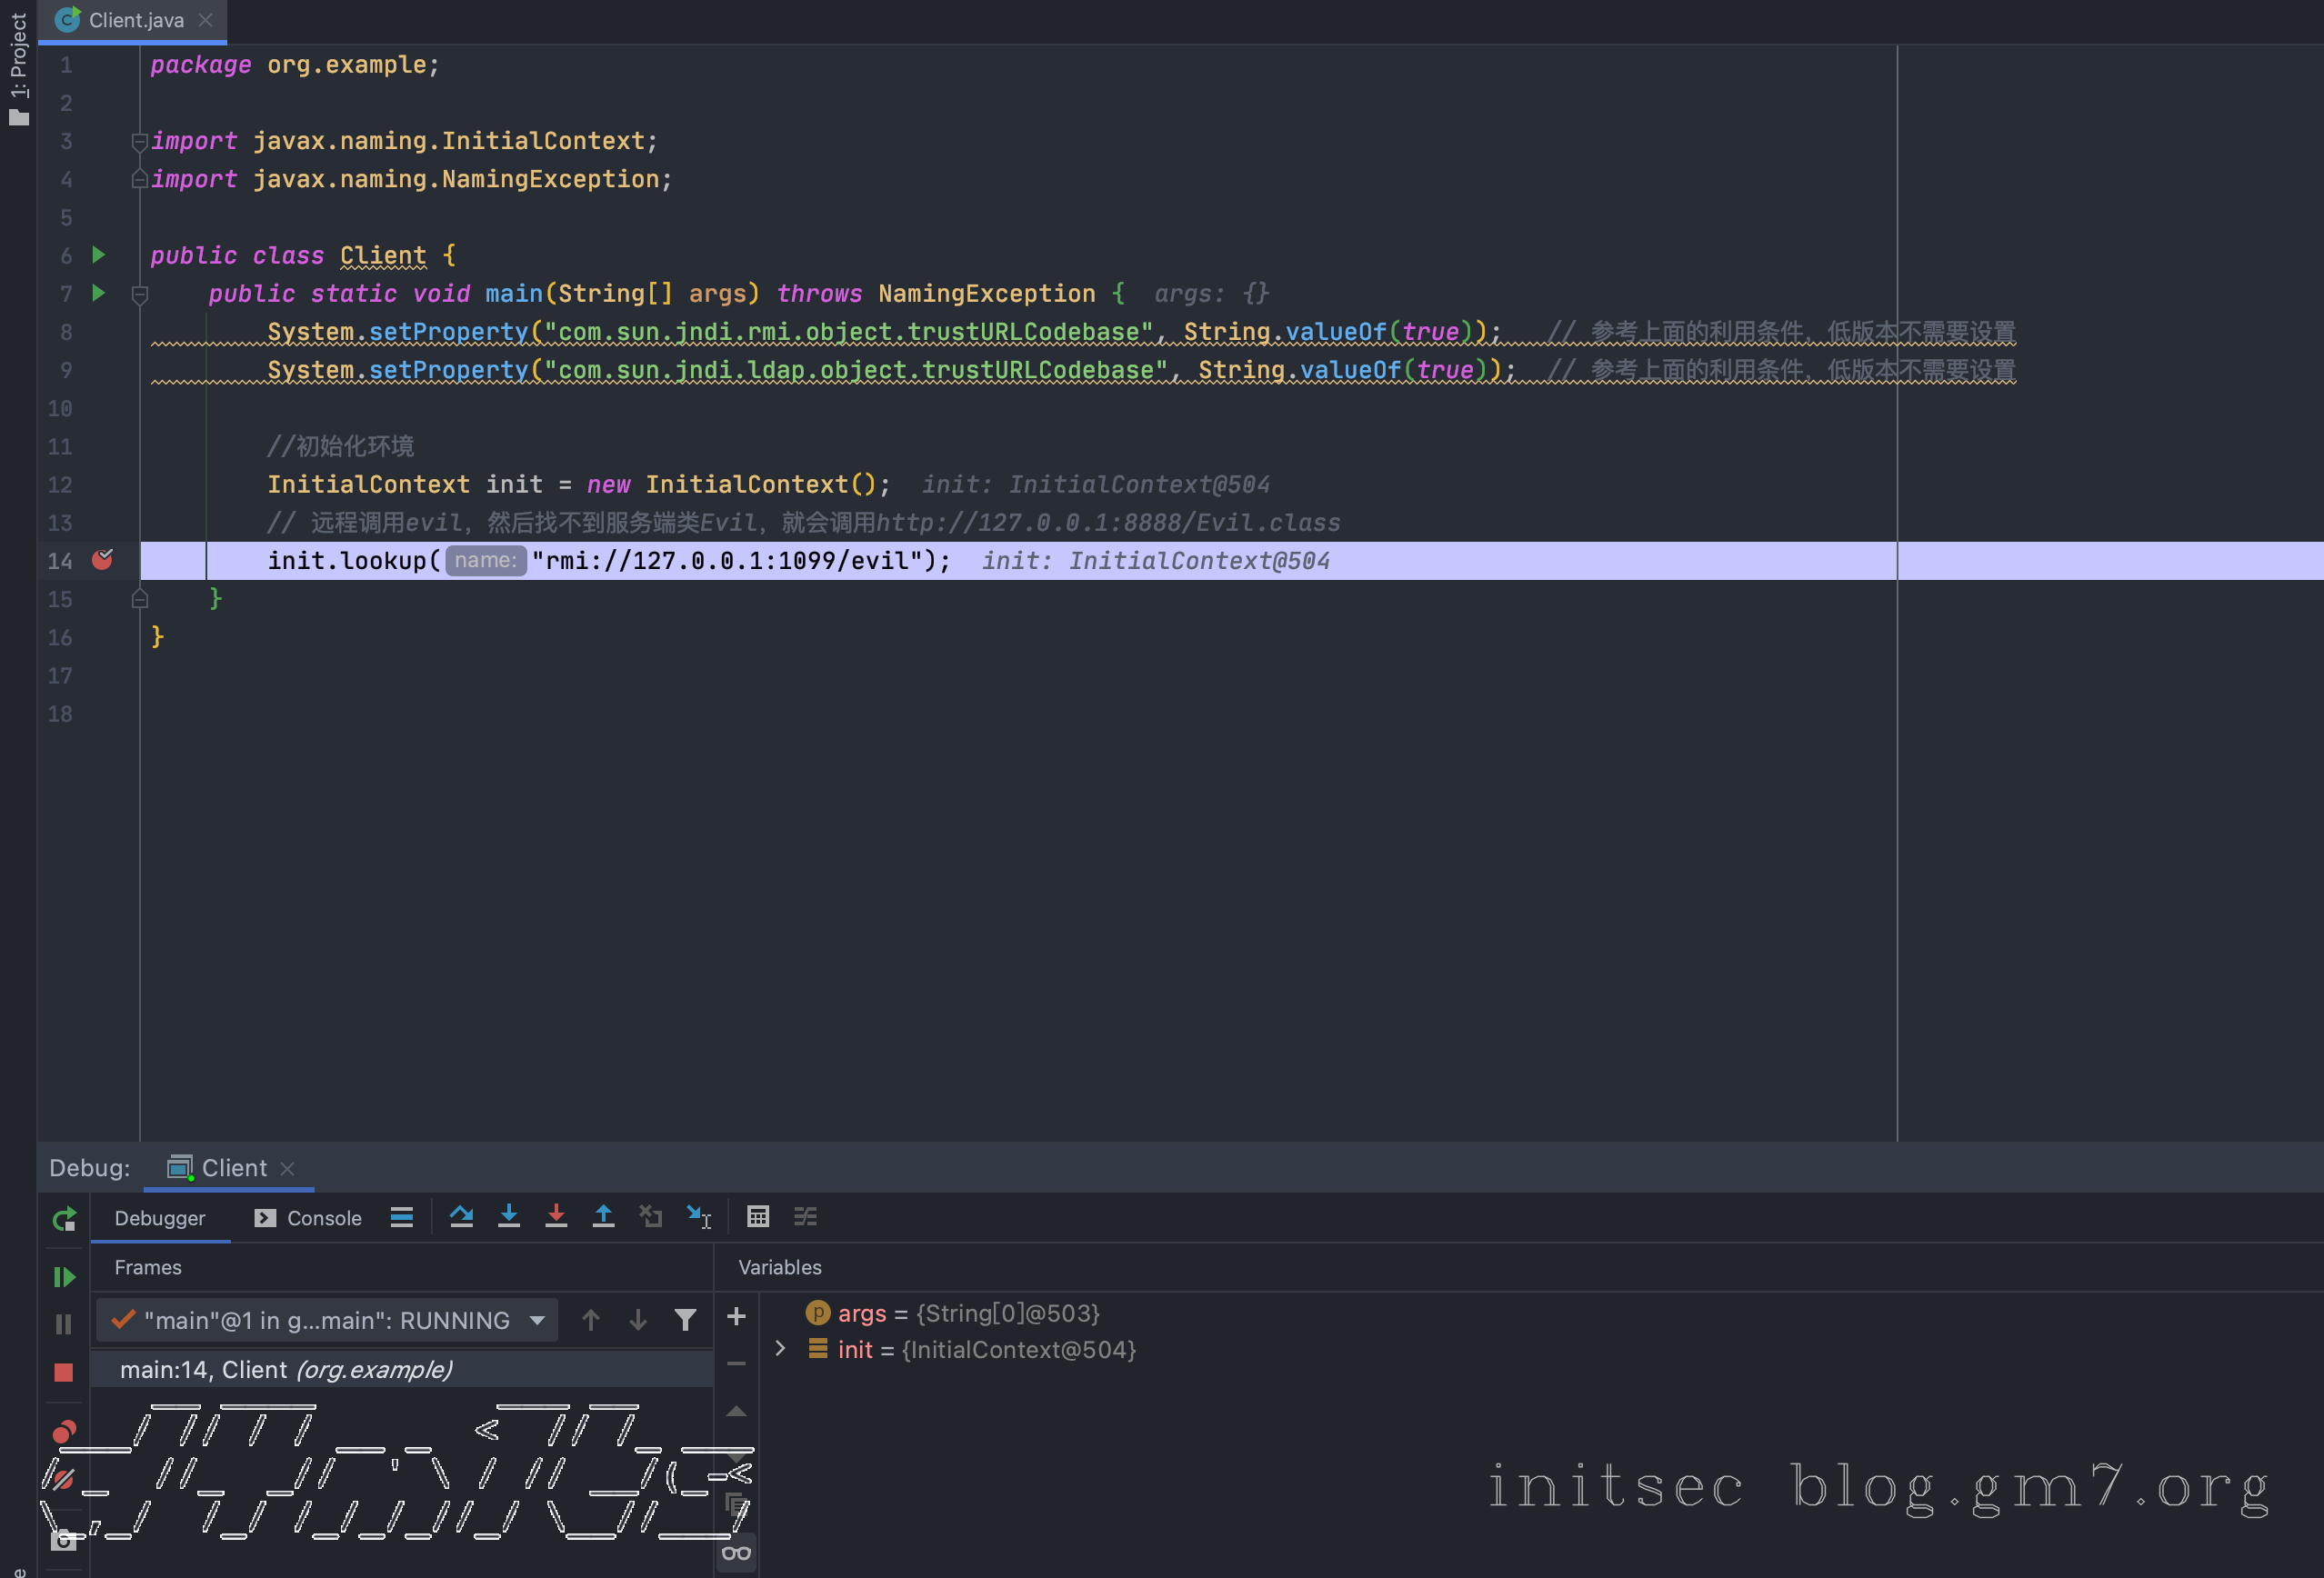Toggle Mute Breakpoints icon
The image size is (2324, 1578).
pos(62,1478)
